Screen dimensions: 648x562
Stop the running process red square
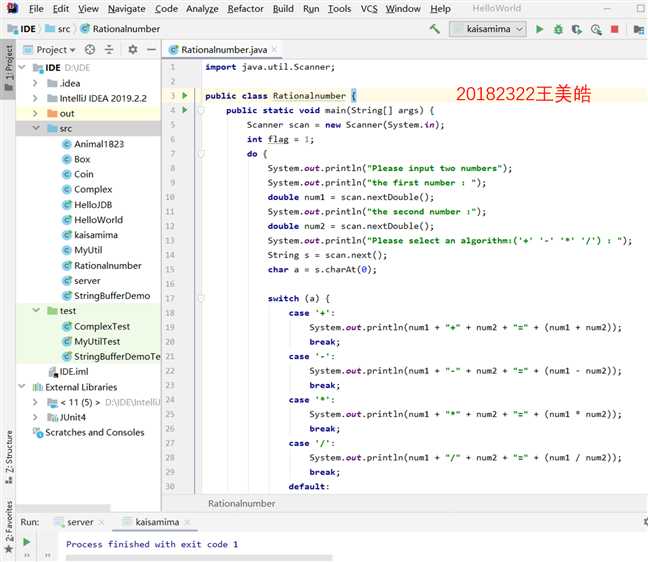(615, 29)
